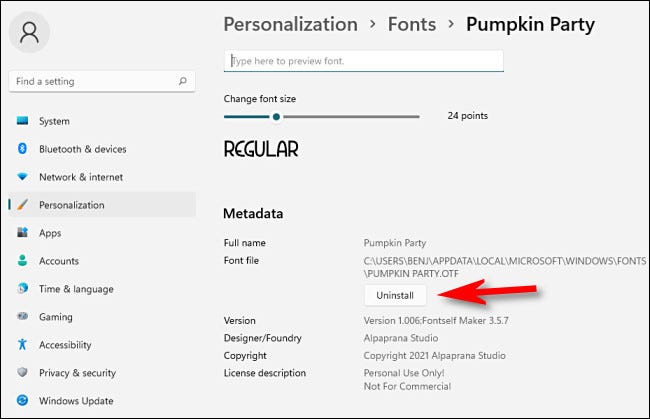Click the Accessibility figure icon
Viewport: 650px width, 419px height.
click(22, 344)
